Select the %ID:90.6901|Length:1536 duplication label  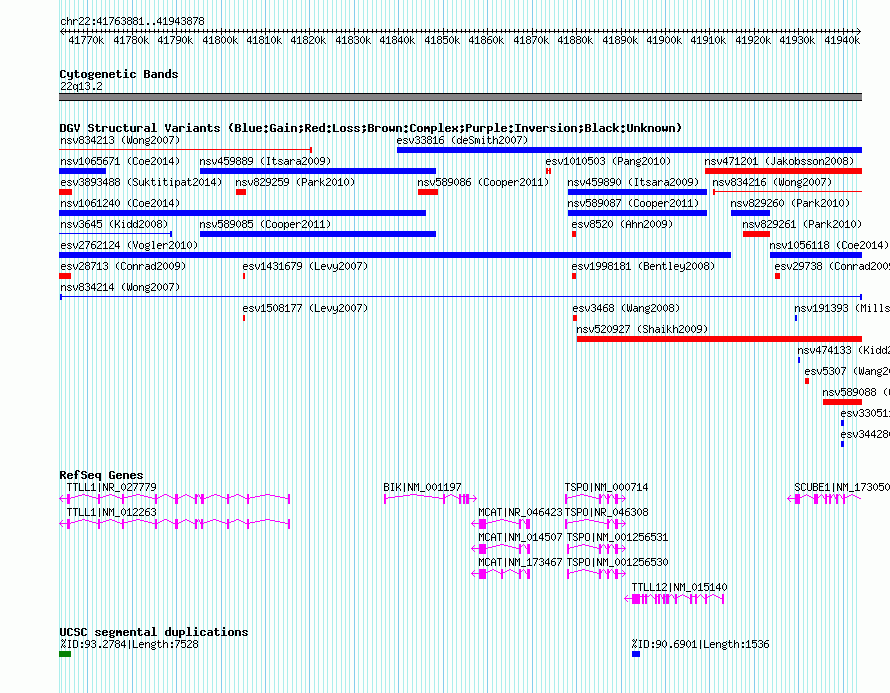700,644
